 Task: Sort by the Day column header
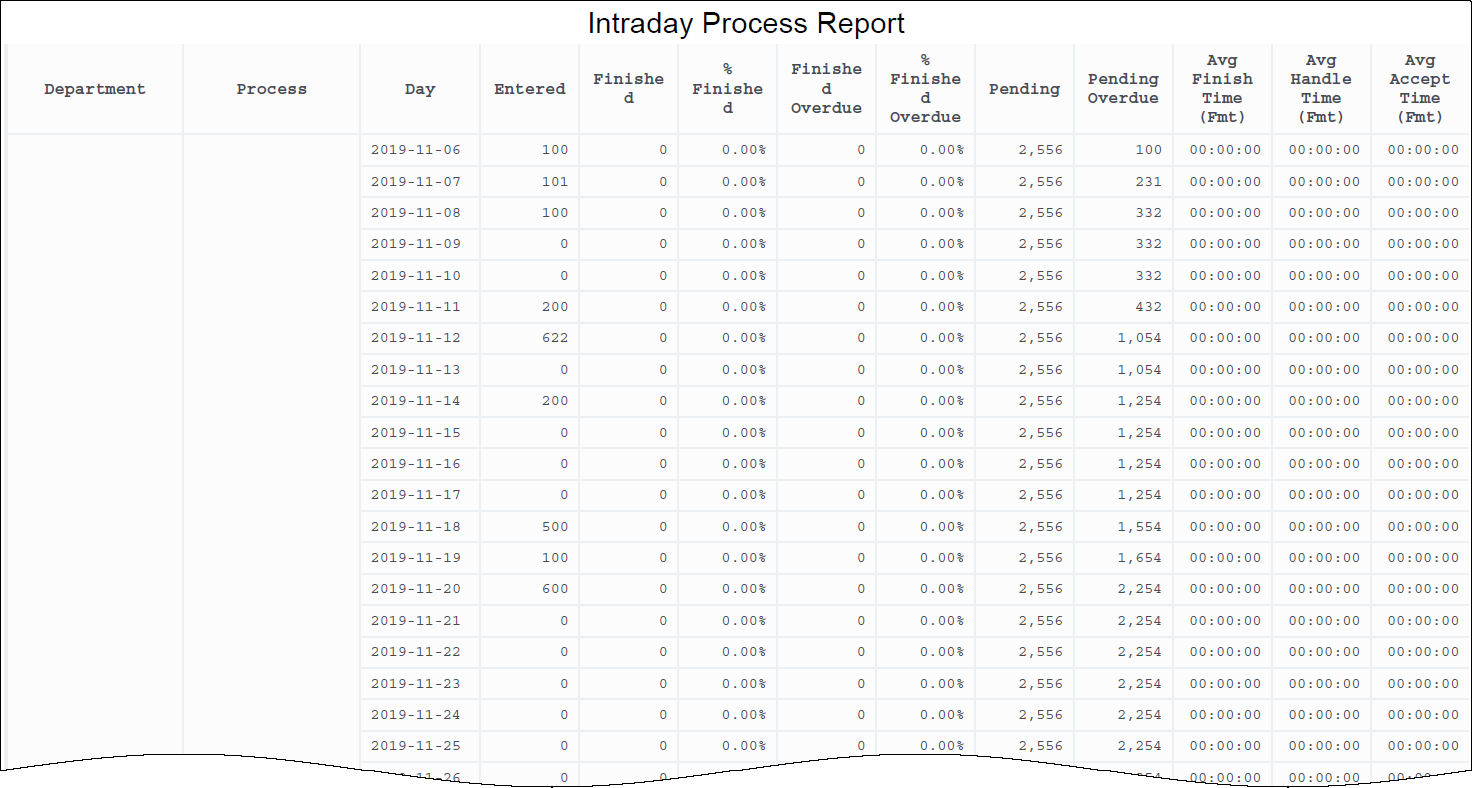point(420,89)
